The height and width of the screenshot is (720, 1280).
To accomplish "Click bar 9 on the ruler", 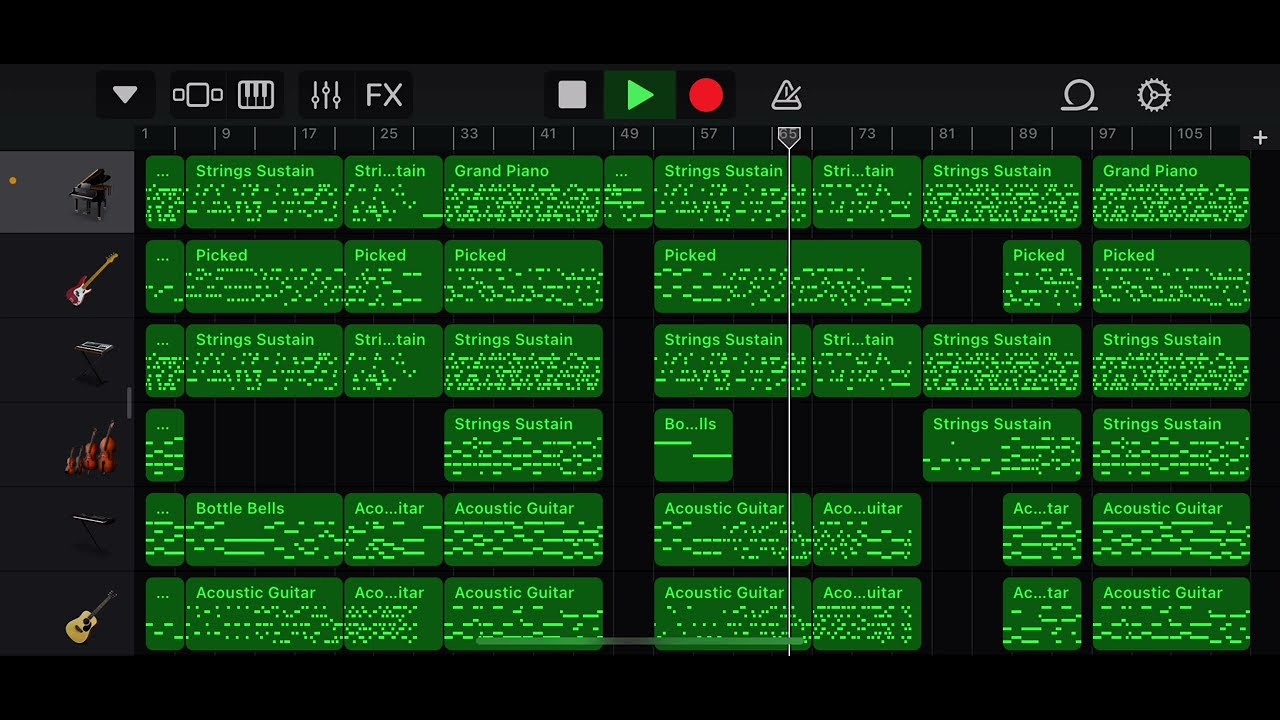I will (x=226, y=134).
